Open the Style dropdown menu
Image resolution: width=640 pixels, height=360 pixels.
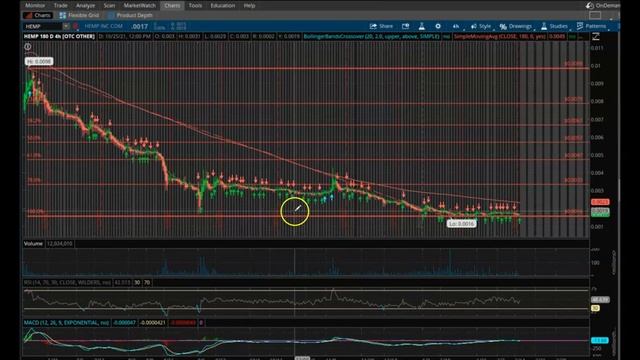coord(481,26)
